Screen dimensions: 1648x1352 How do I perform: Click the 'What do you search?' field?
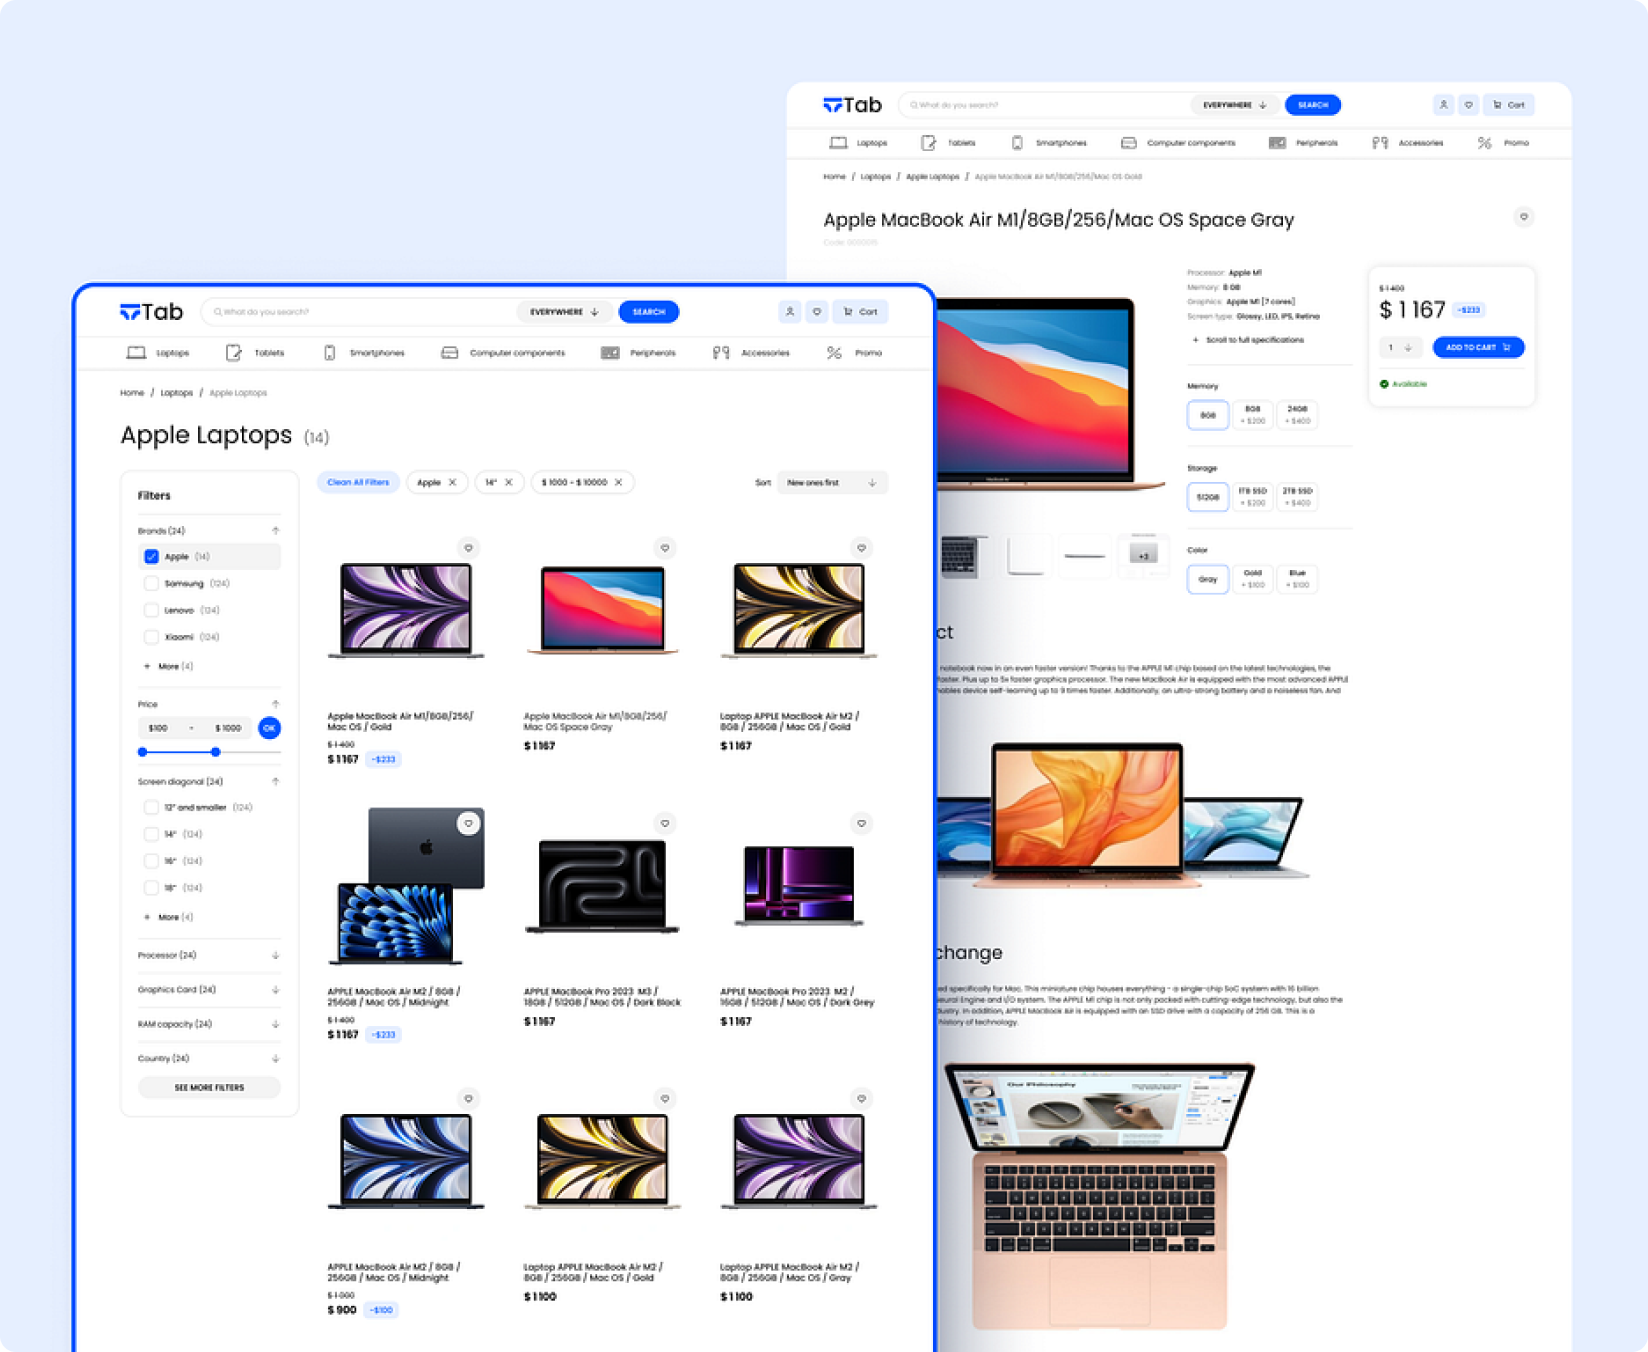(360, 312)
